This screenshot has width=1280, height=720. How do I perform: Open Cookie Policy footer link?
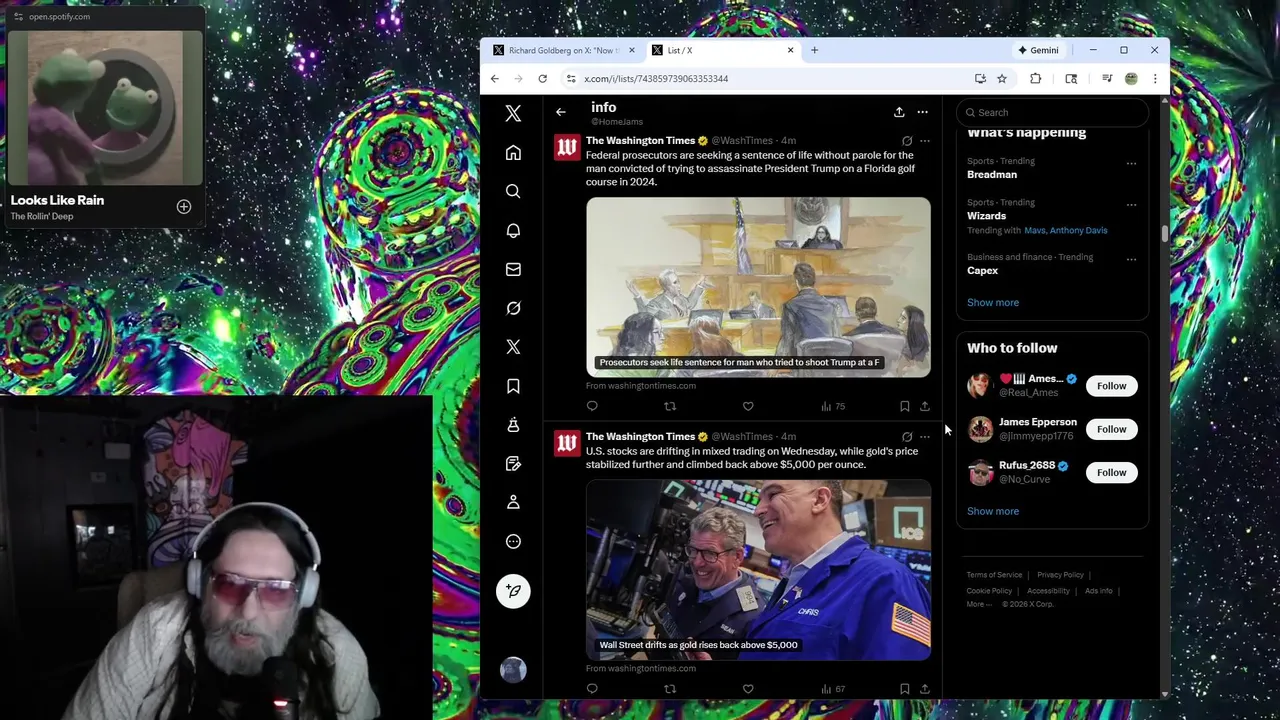point(989,591)
